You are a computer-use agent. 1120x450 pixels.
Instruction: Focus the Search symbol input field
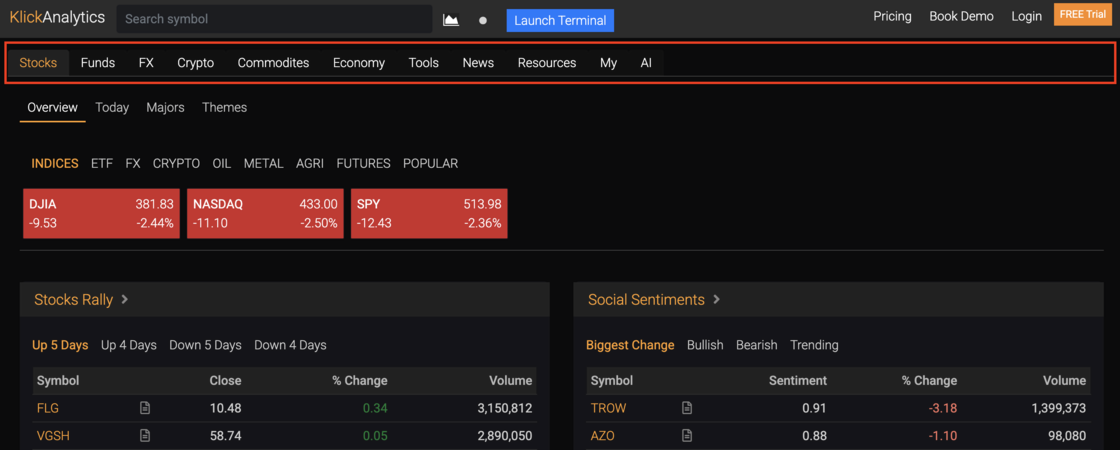(x=274, y=19)
